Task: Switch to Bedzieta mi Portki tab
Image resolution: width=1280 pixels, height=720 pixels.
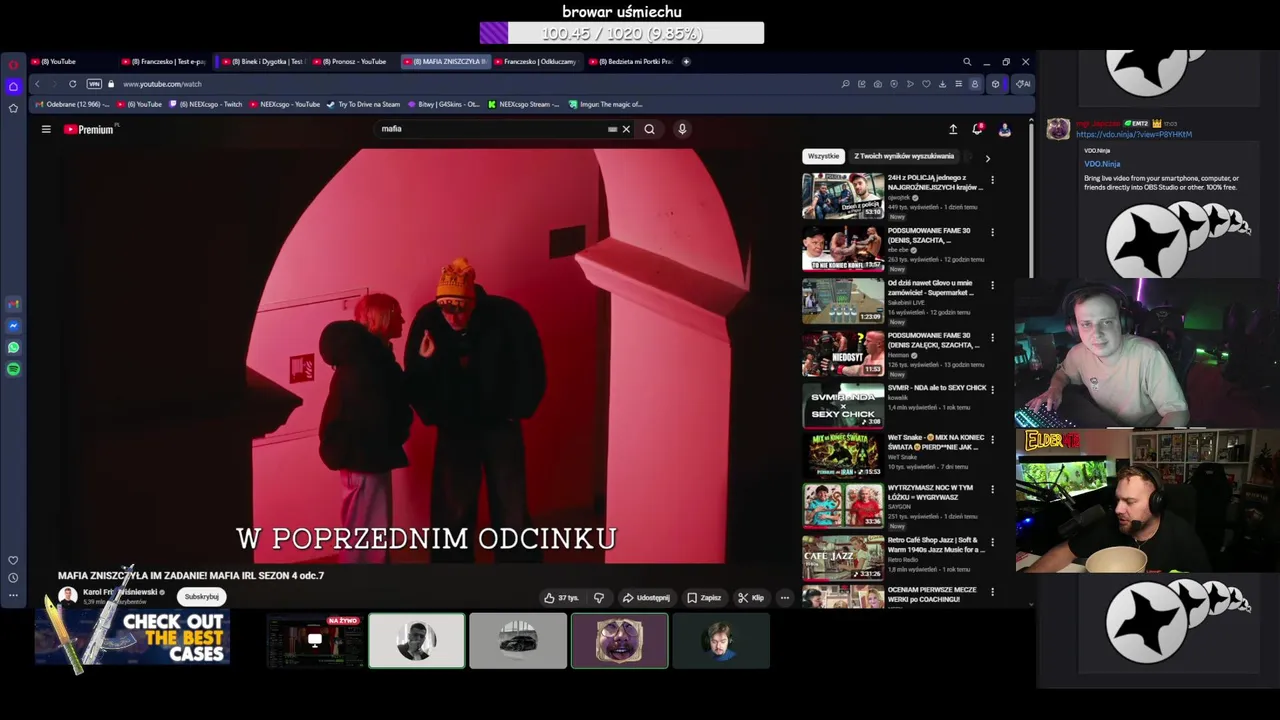Action: point(632,62)
